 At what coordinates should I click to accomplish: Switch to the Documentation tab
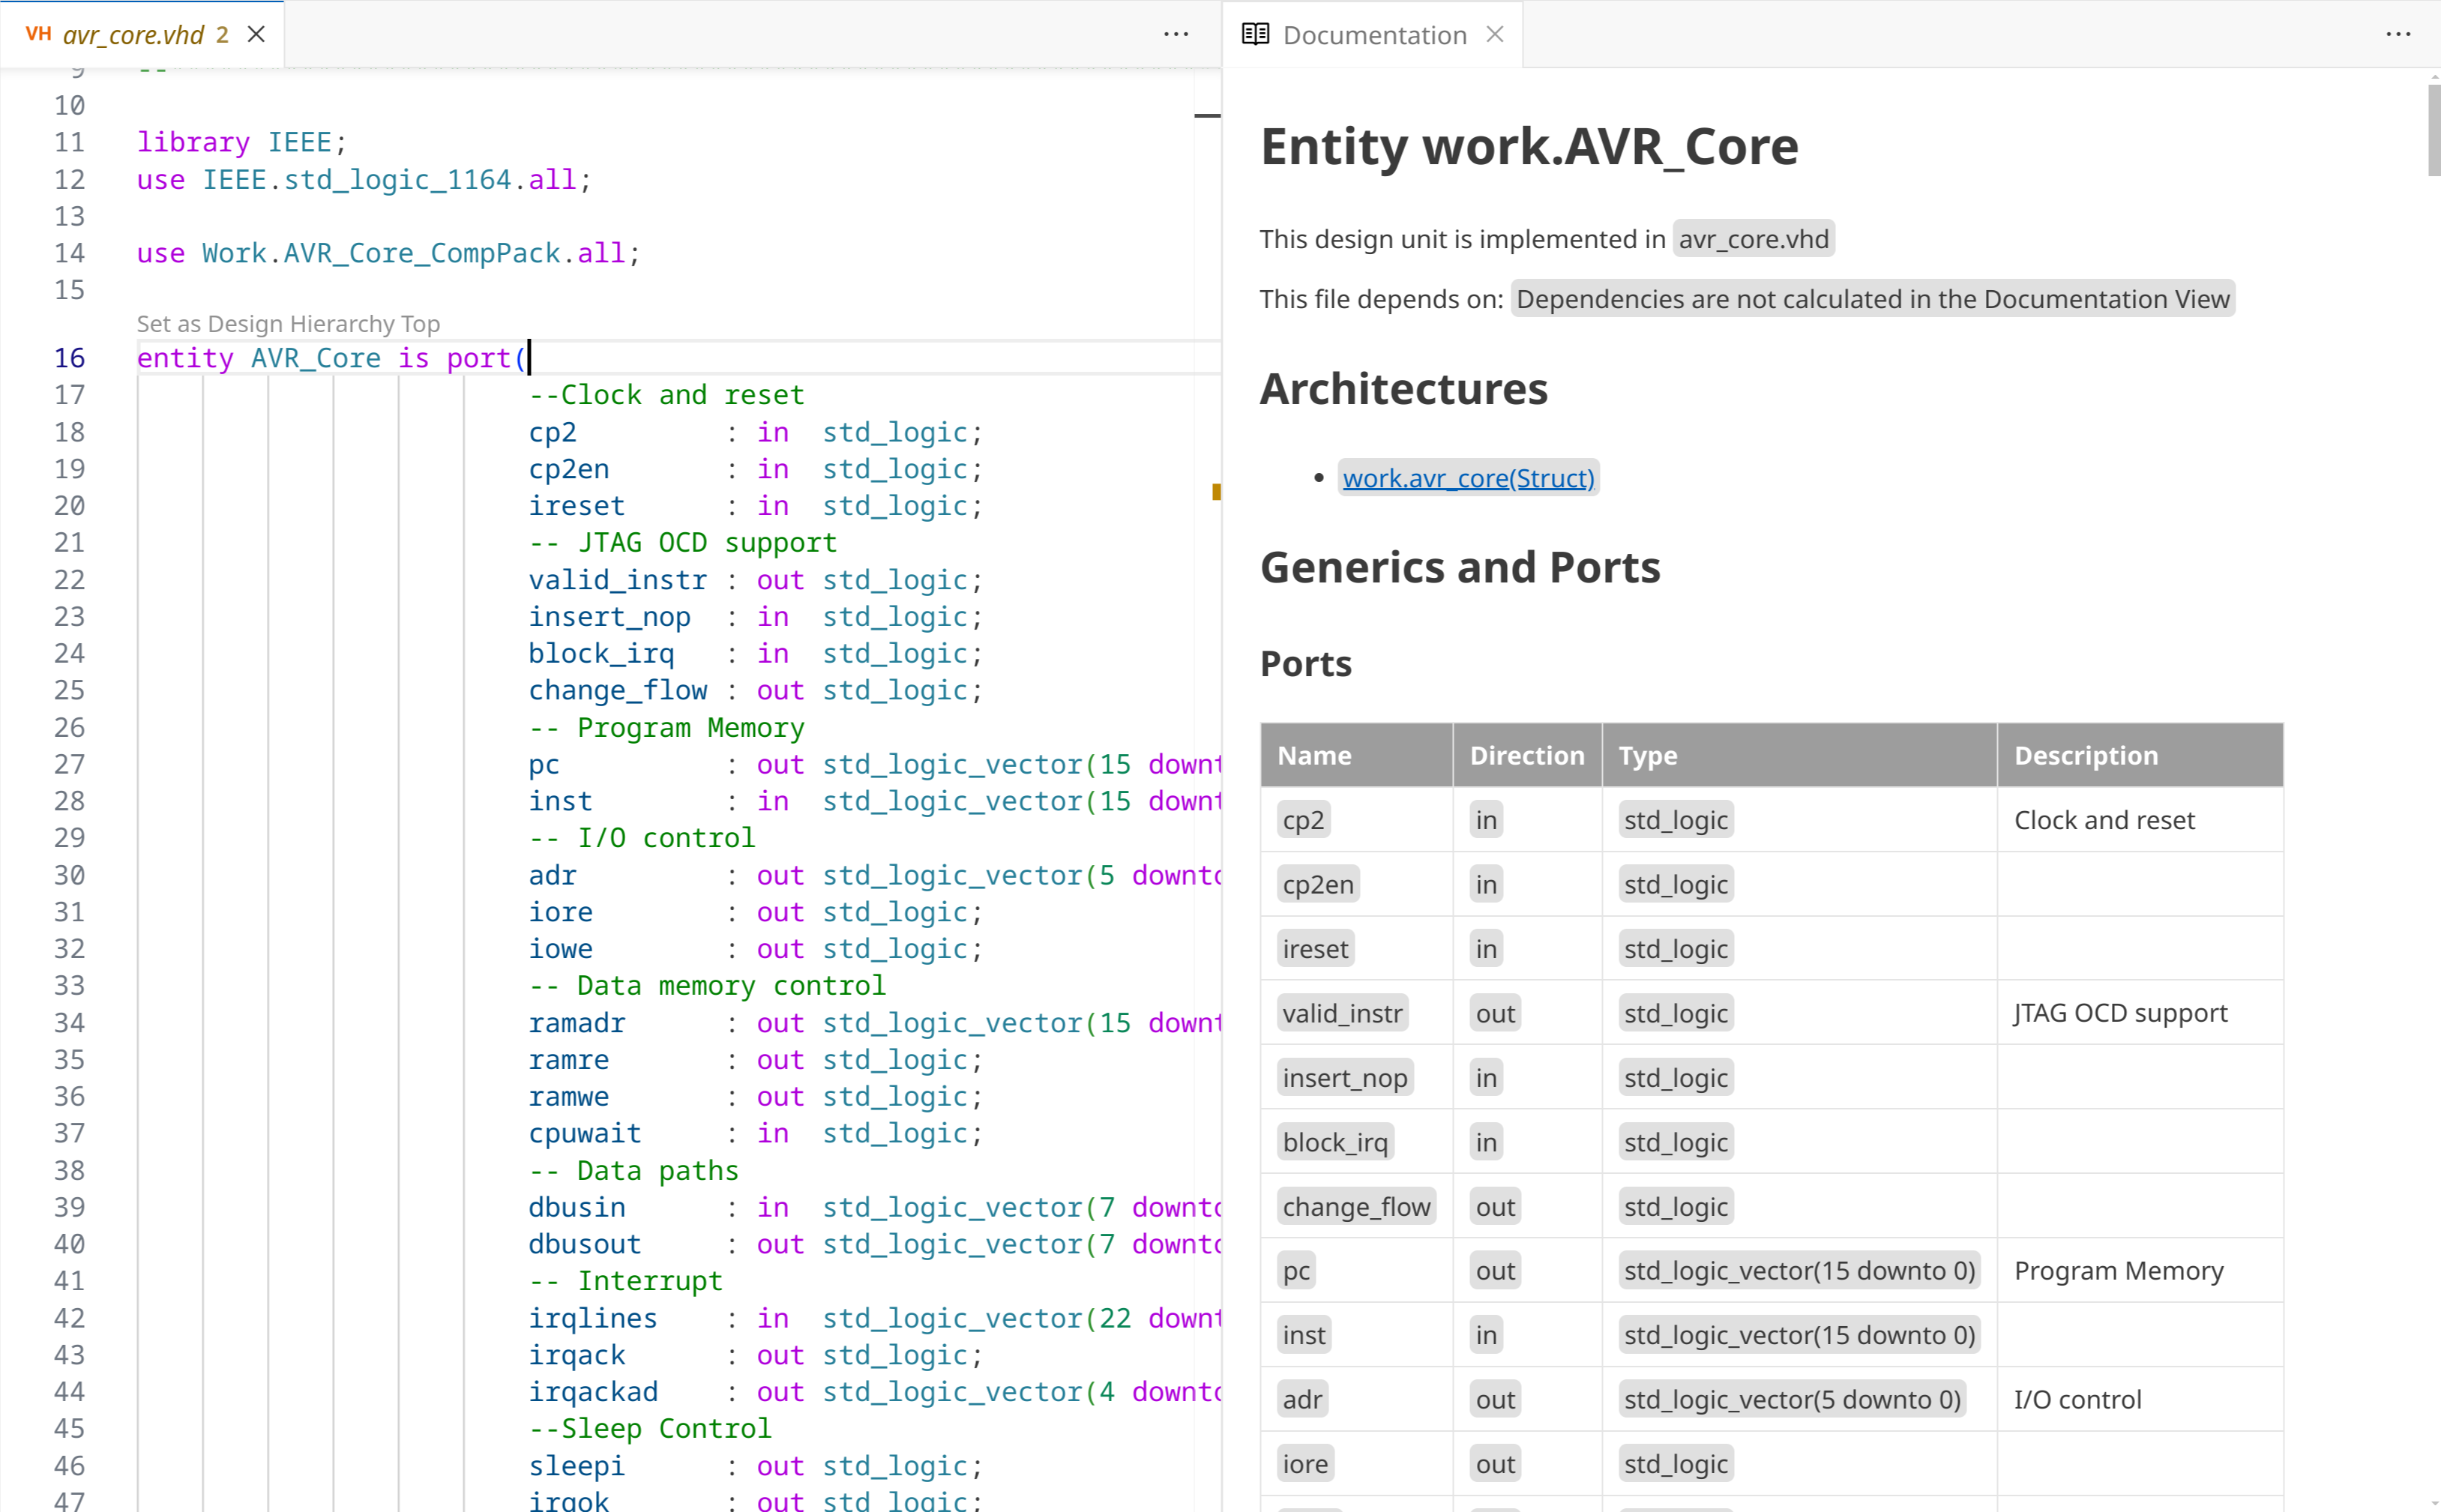point(1374,35)
